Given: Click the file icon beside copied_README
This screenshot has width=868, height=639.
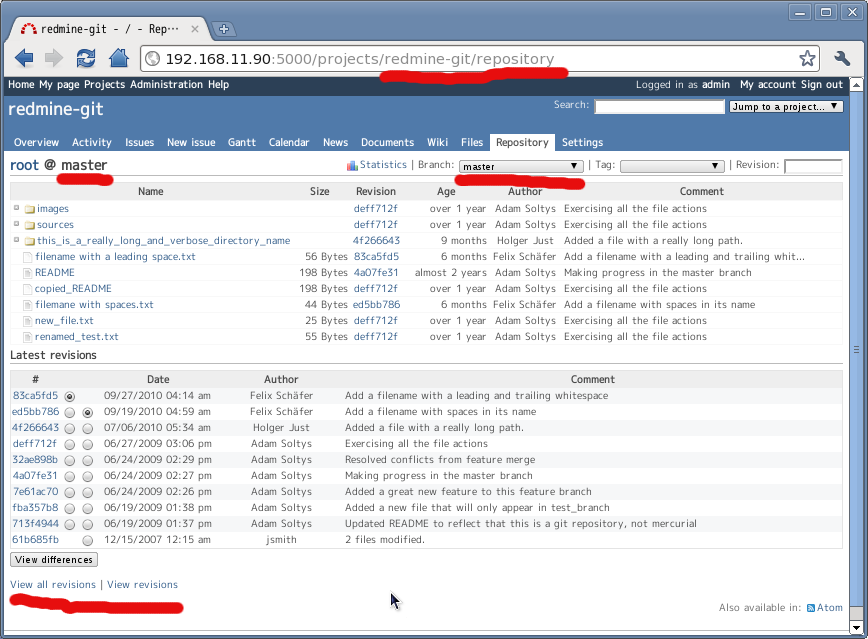Looking at the screenshot, I should (x=27, y=289).
